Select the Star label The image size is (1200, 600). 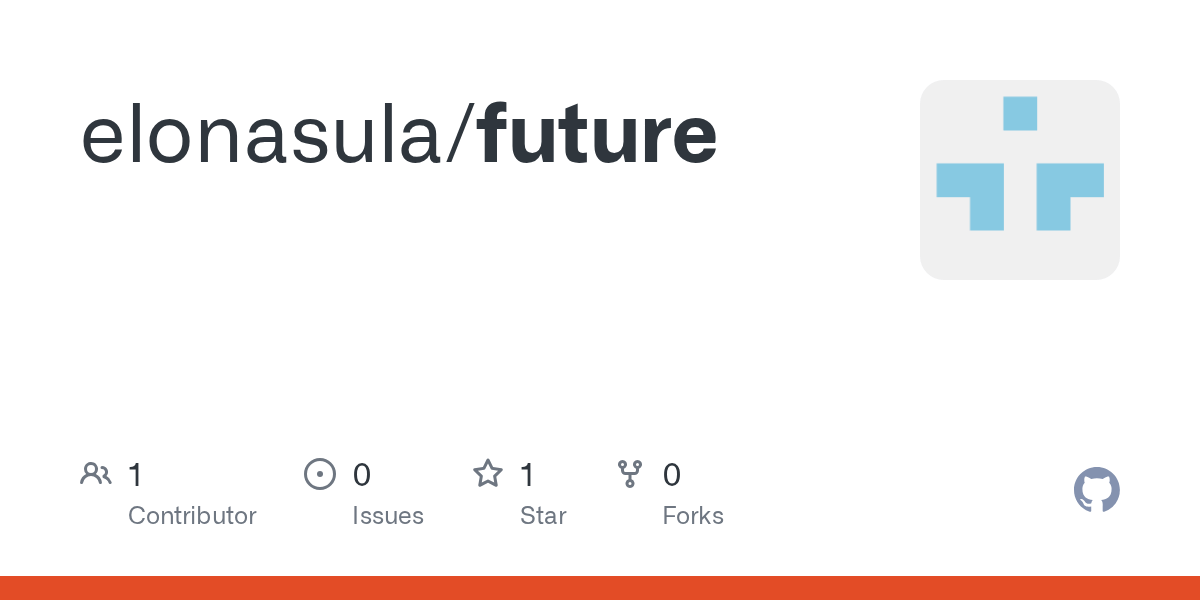(x=543, y=516)
